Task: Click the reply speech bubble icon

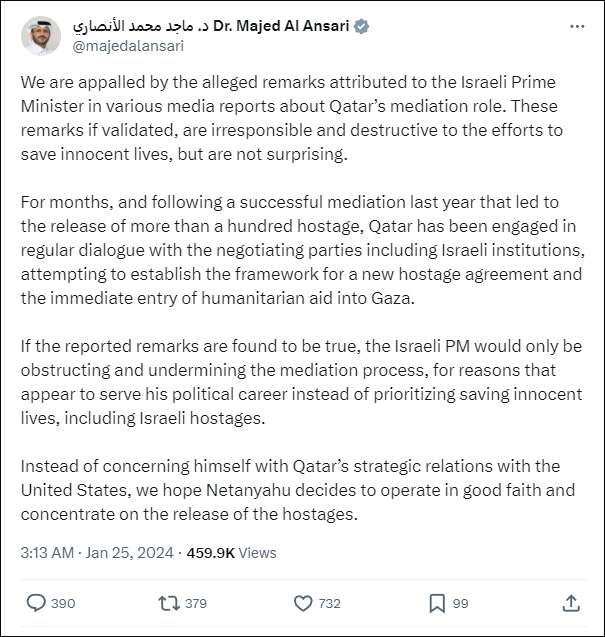Action: coord(36,603)
